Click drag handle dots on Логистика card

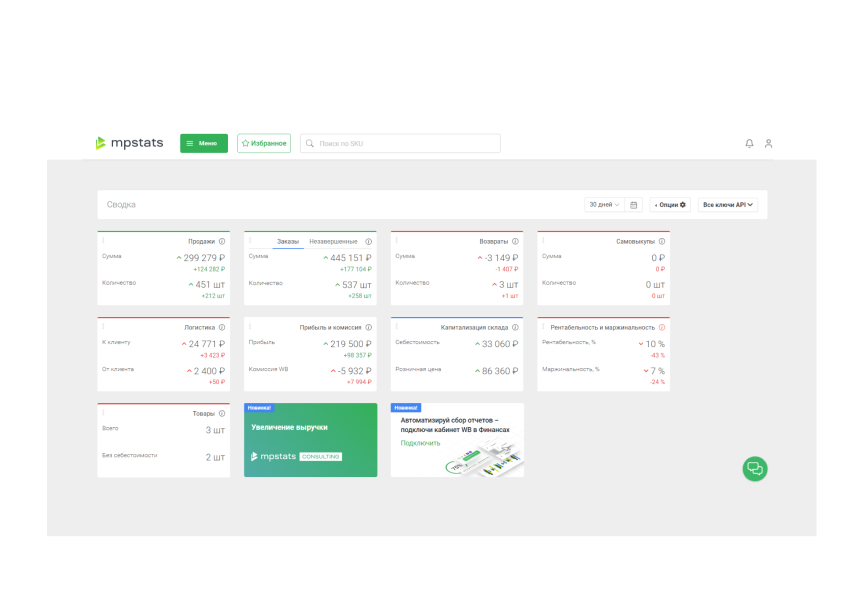(103, 326)
